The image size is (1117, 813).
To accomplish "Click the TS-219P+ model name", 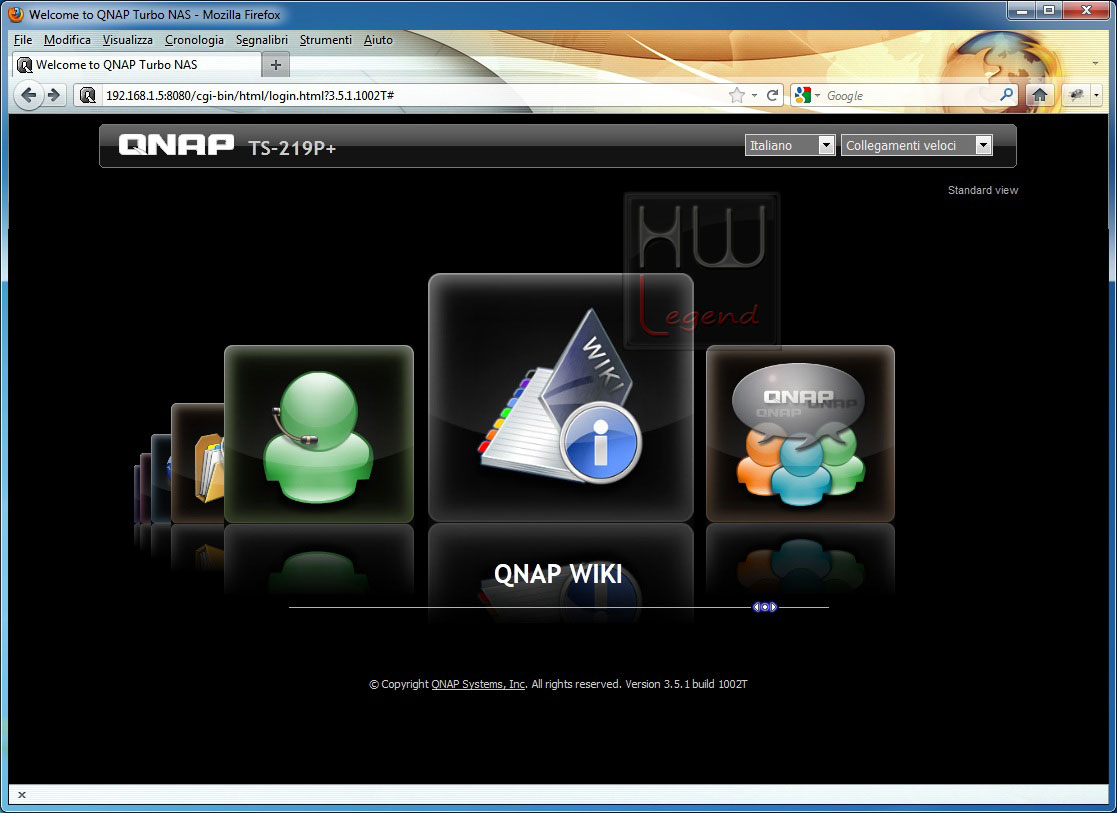I will pos(292,148).
